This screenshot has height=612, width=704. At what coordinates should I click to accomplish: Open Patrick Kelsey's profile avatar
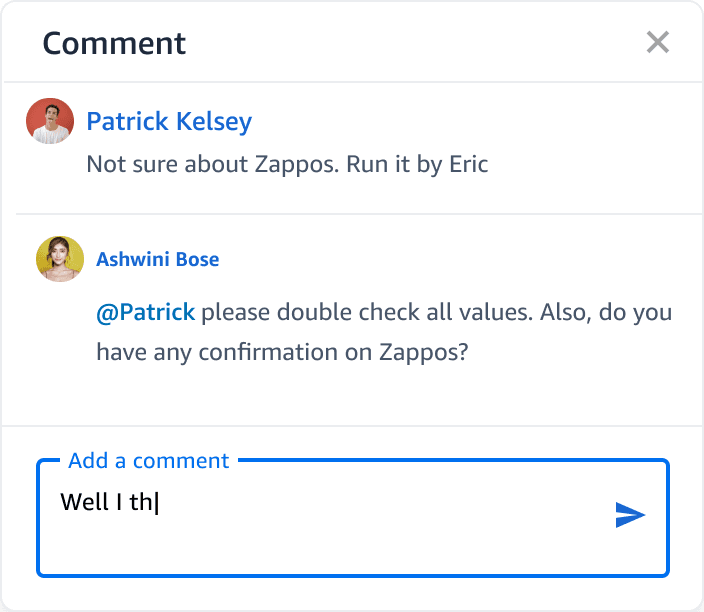pyautogui.click(x=50, y=121)
